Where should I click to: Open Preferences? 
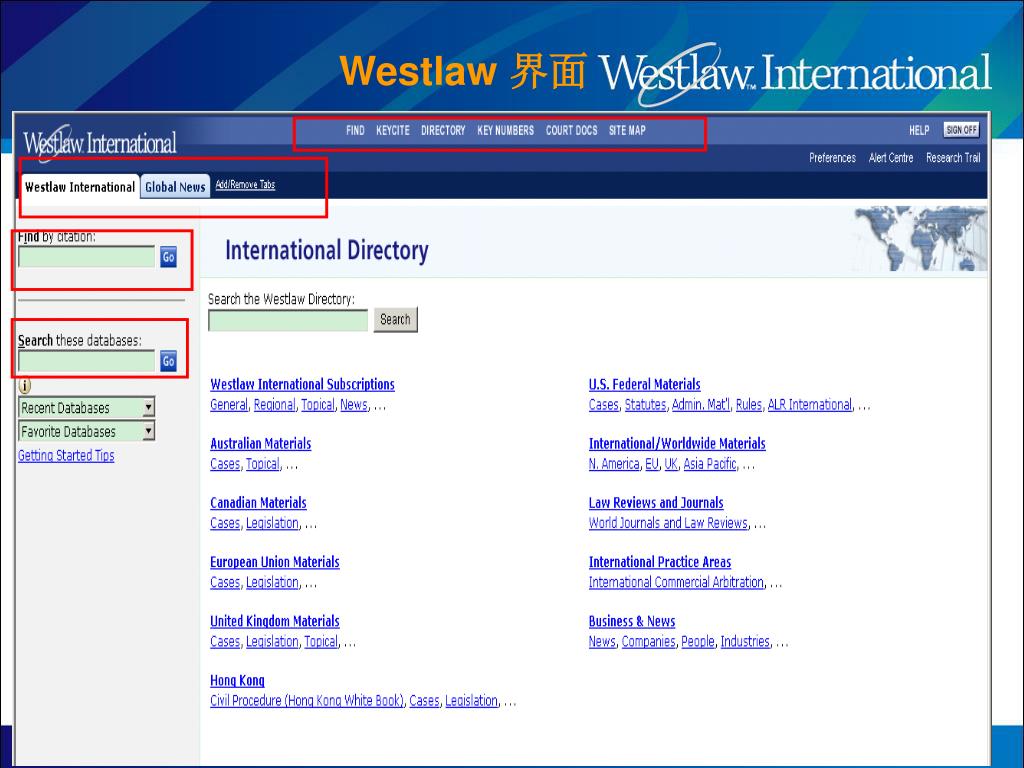pyautogui.click(x=832, y=158)
